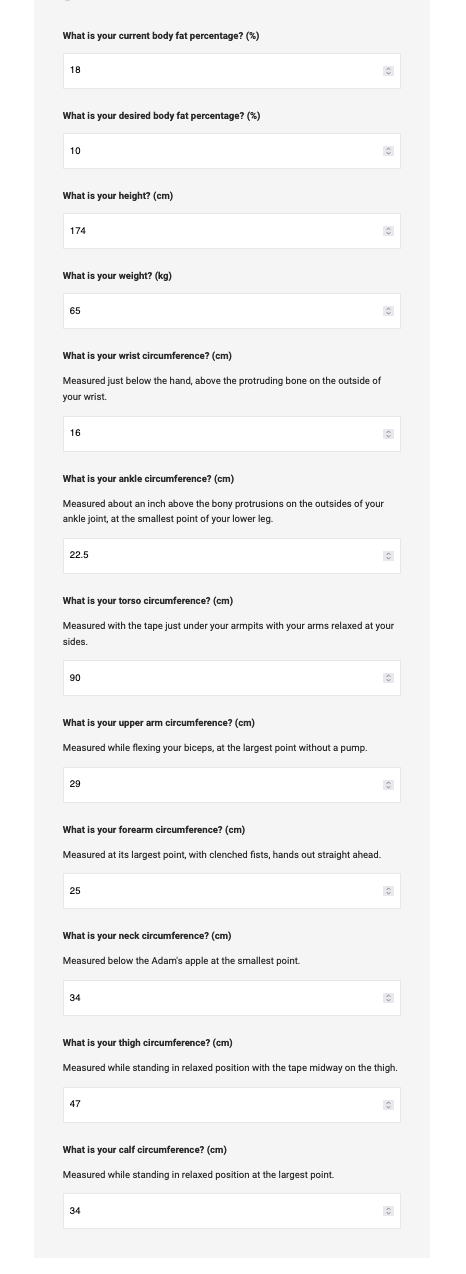Select the desired body fat percentage input

231,151
